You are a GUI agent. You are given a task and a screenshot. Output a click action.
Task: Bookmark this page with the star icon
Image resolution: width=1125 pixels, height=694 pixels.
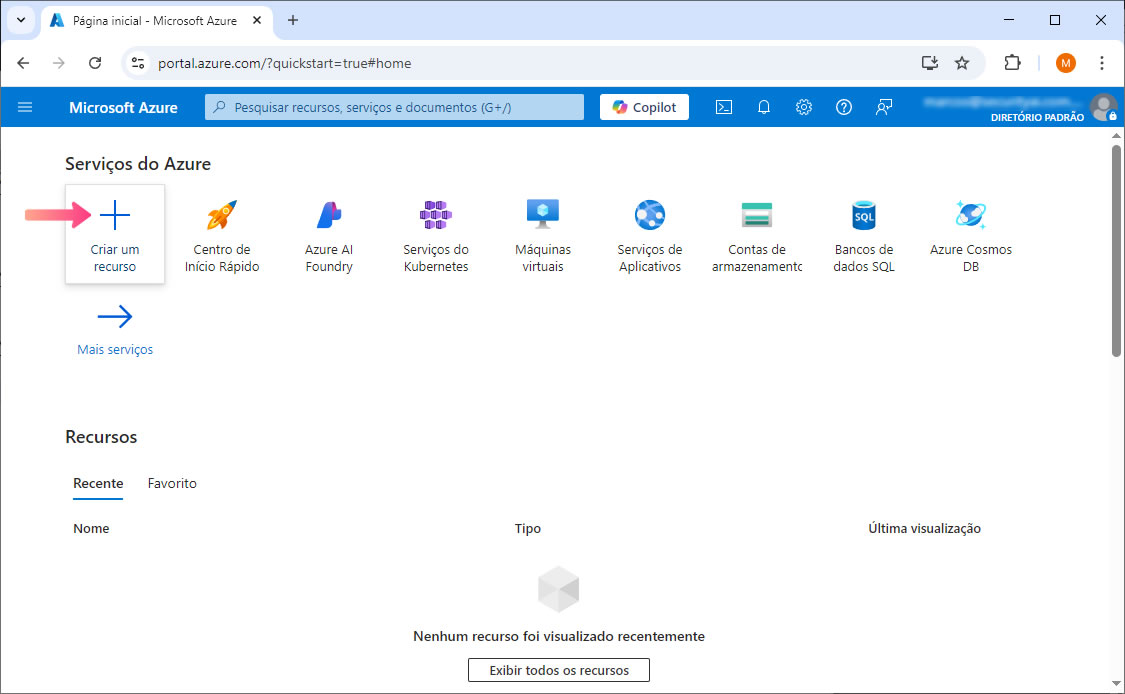[962, 63]
